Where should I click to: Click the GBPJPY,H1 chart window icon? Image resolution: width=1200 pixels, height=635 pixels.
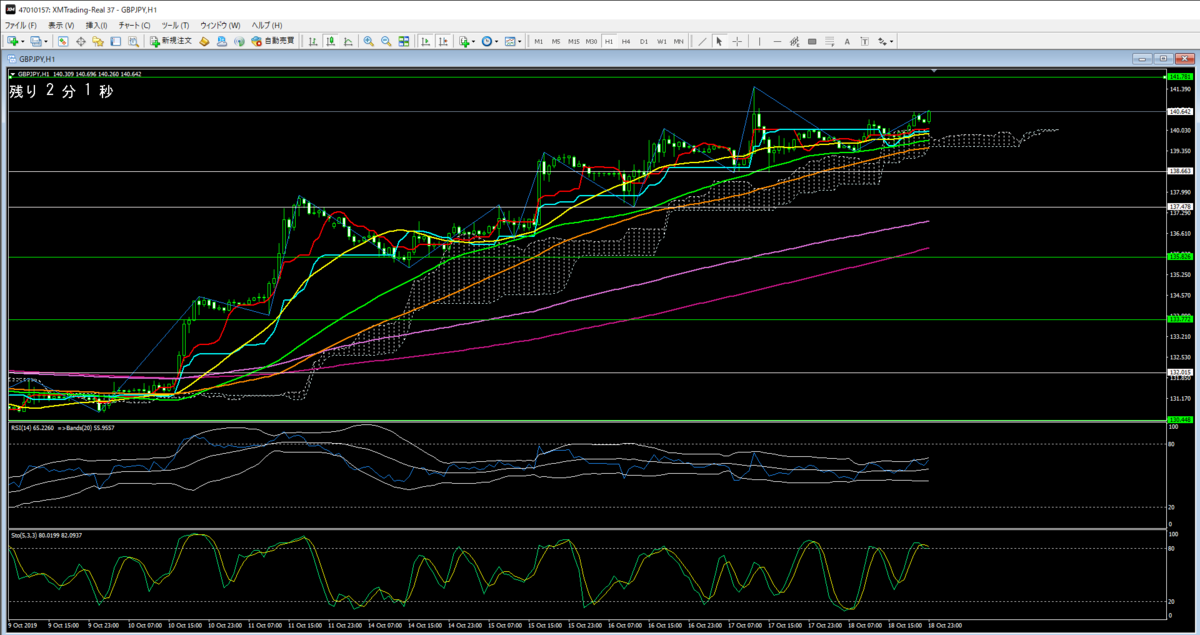[x=12, y=59]
